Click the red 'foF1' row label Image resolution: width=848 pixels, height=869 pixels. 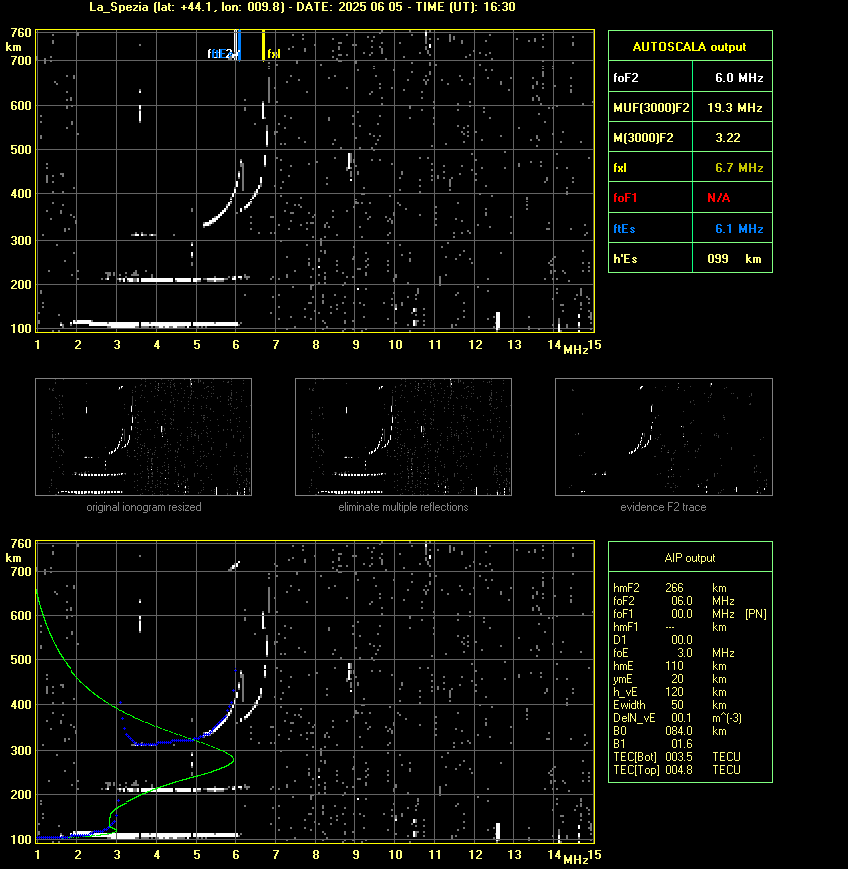(x=625, y=197)
